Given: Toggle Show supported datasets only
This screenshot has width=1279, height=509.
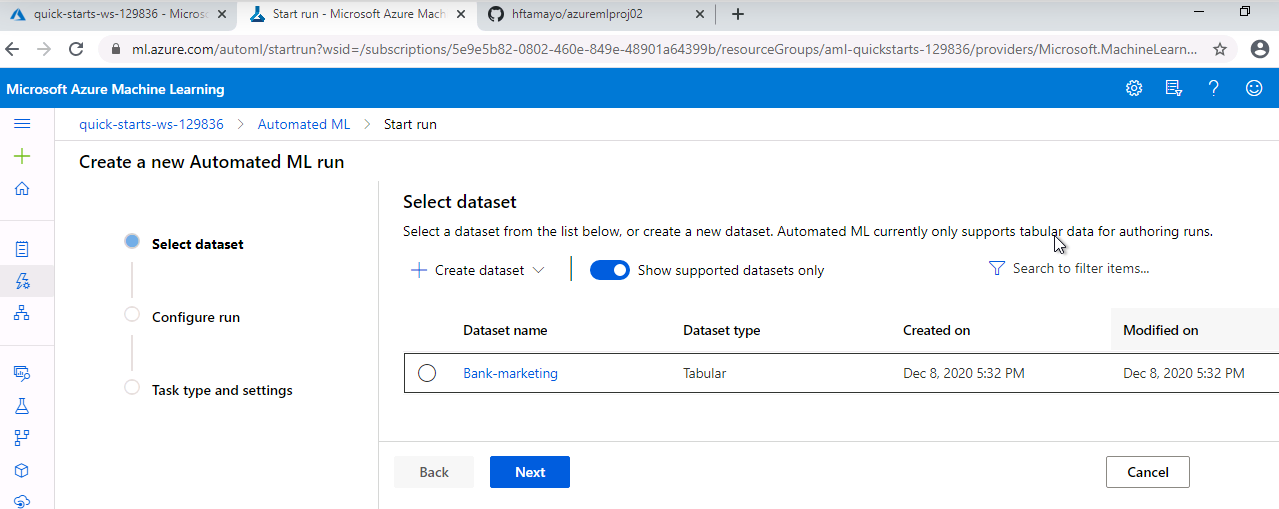Looking at the screenshot, I should (610, 270).
